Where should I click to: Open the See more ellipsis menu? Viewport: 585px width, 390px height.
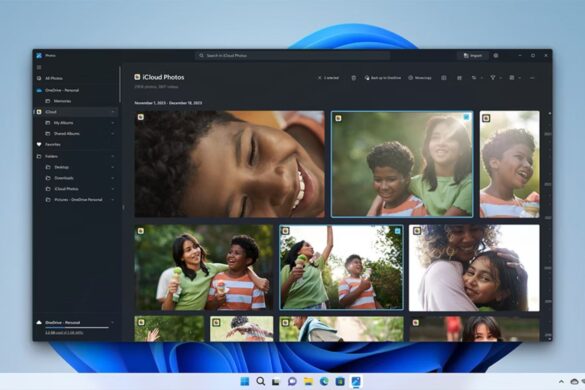pyautogui.click(x=532, y=78)
